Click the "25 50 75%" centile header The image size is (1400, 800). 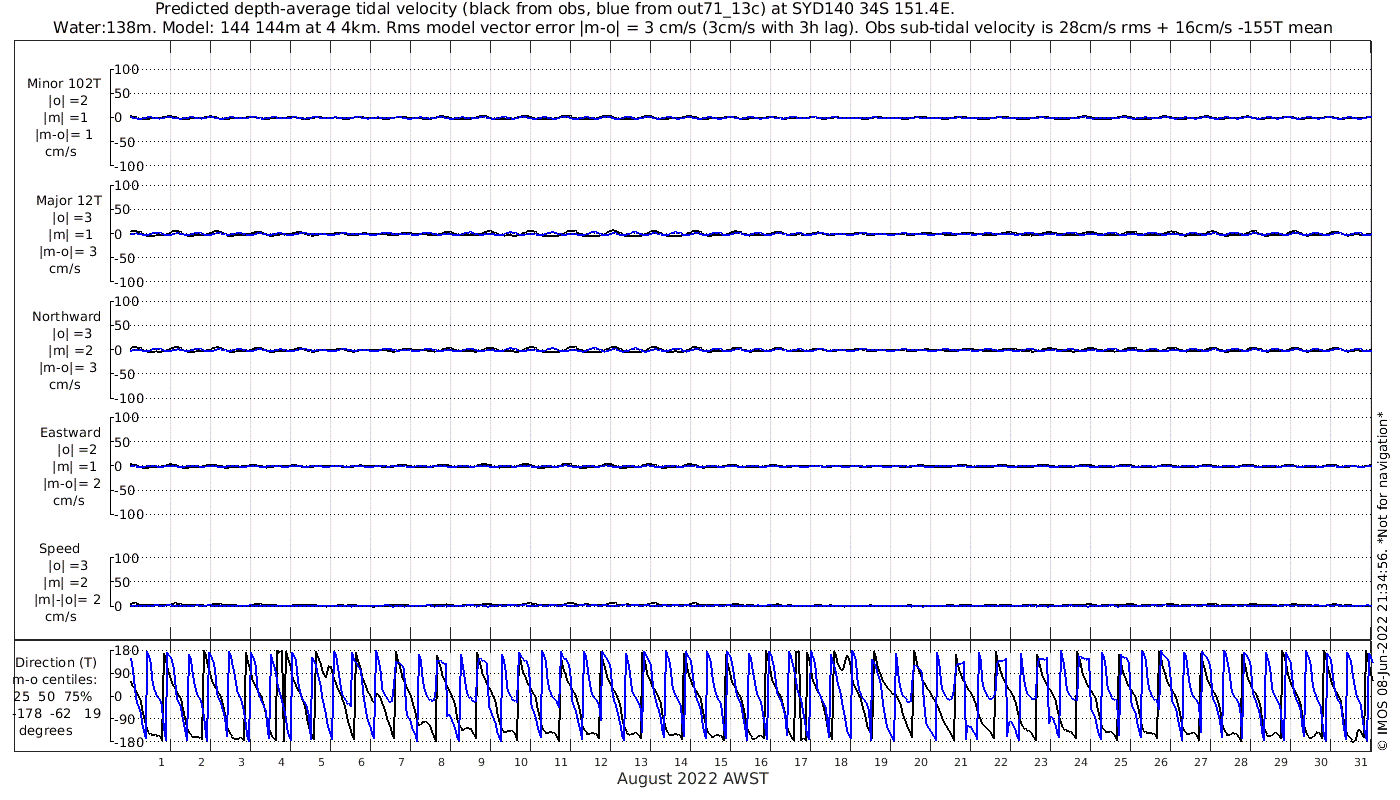coord(52,697)
